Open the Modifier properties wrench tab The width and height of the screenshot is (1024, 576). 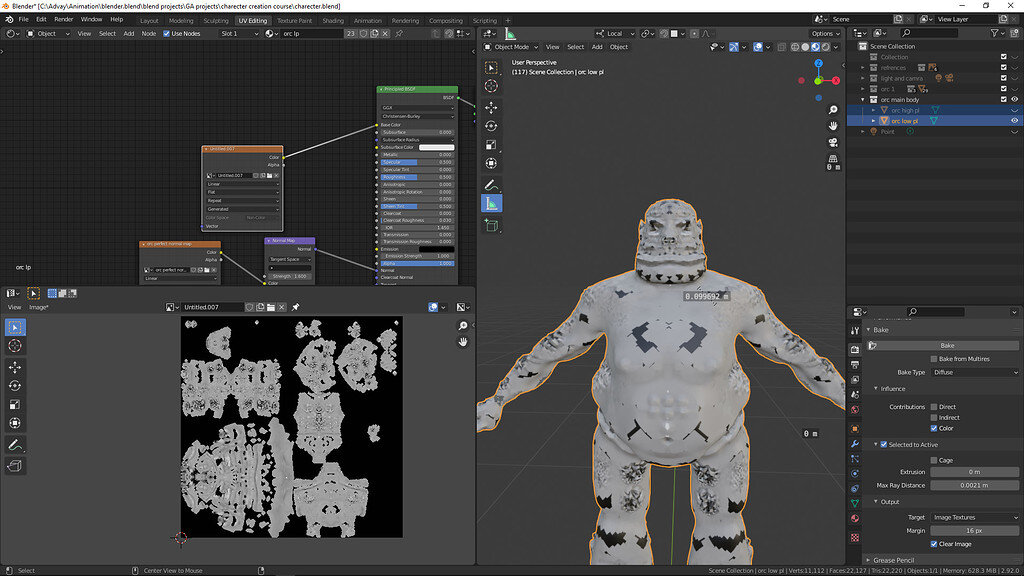[855, 443]
